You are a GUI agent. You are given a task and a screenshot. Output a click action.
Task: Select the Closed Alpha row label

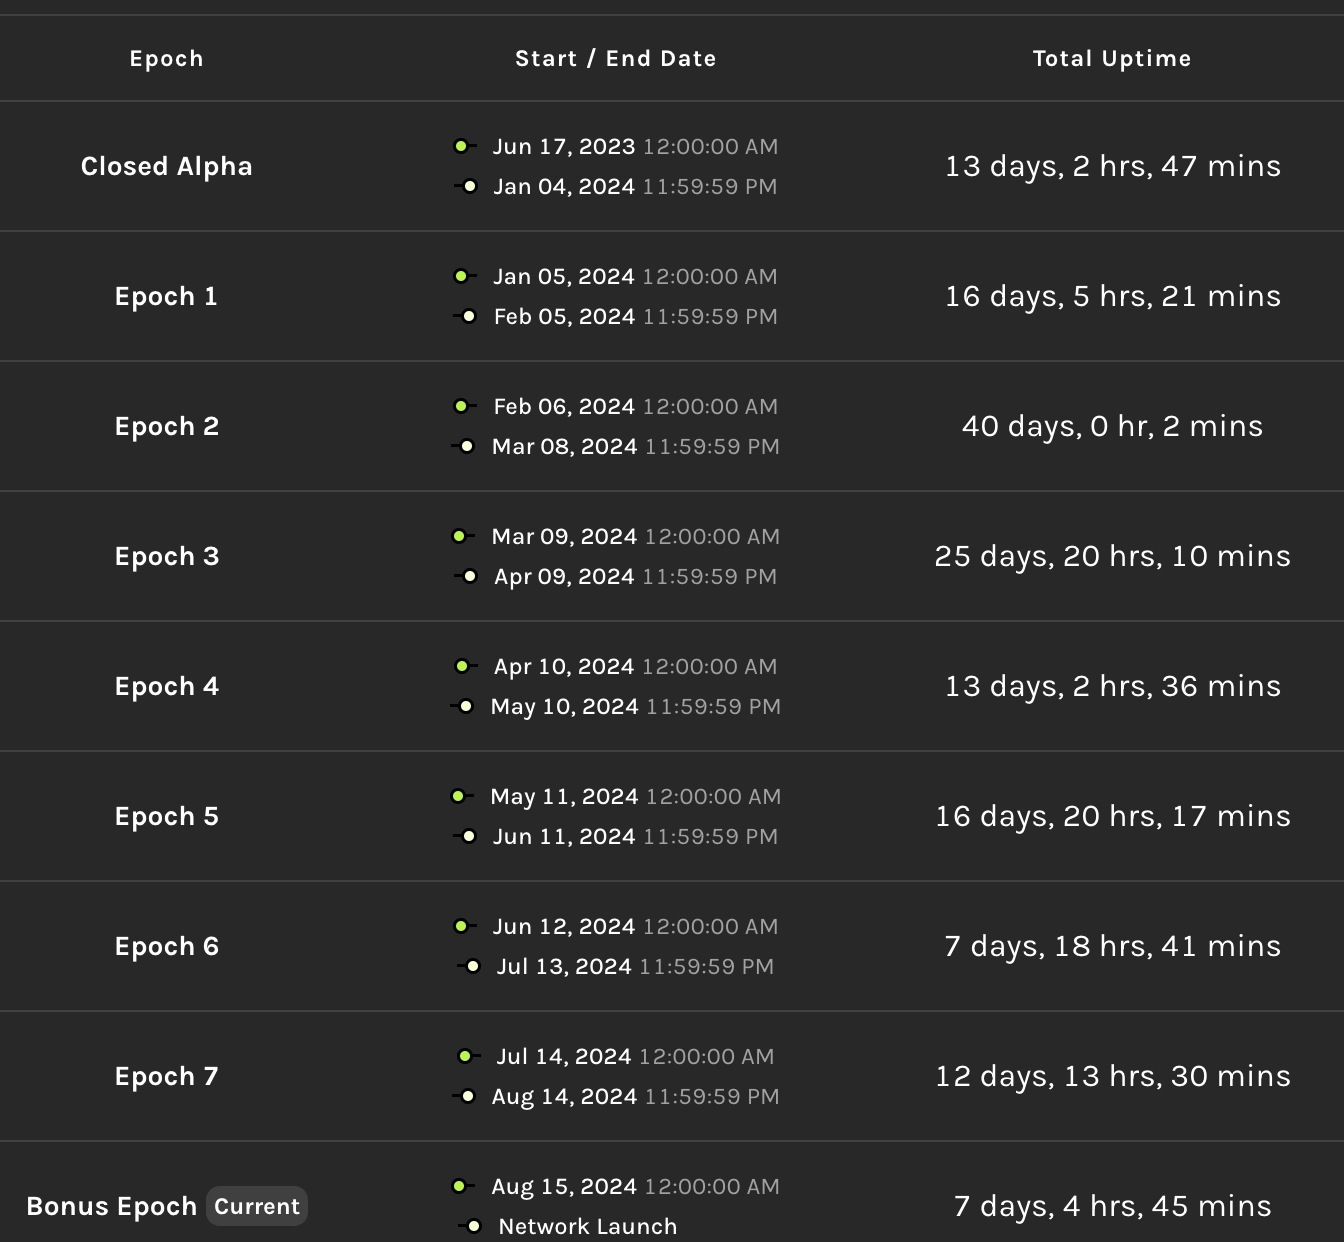click(x=166, y=167)
